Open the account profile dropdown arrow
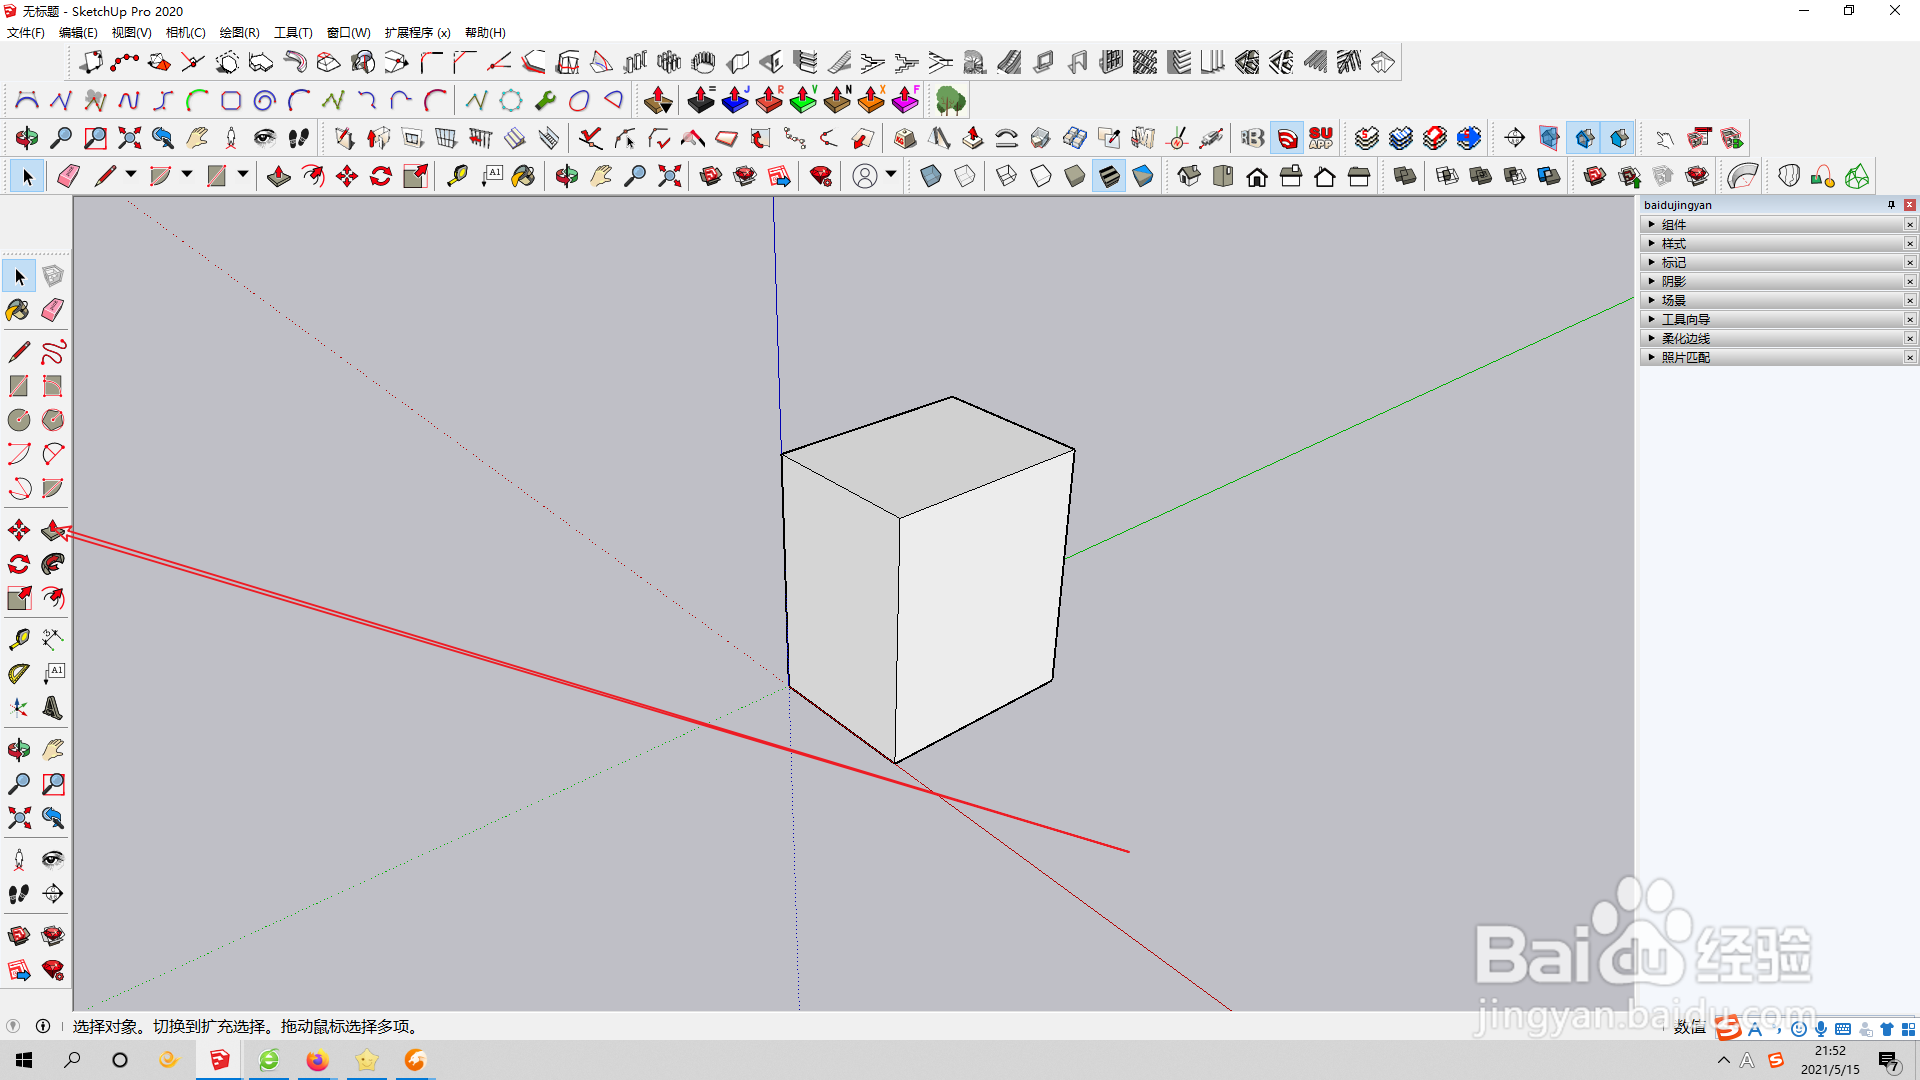1920x1080 pixels. [x=891, y=175]
